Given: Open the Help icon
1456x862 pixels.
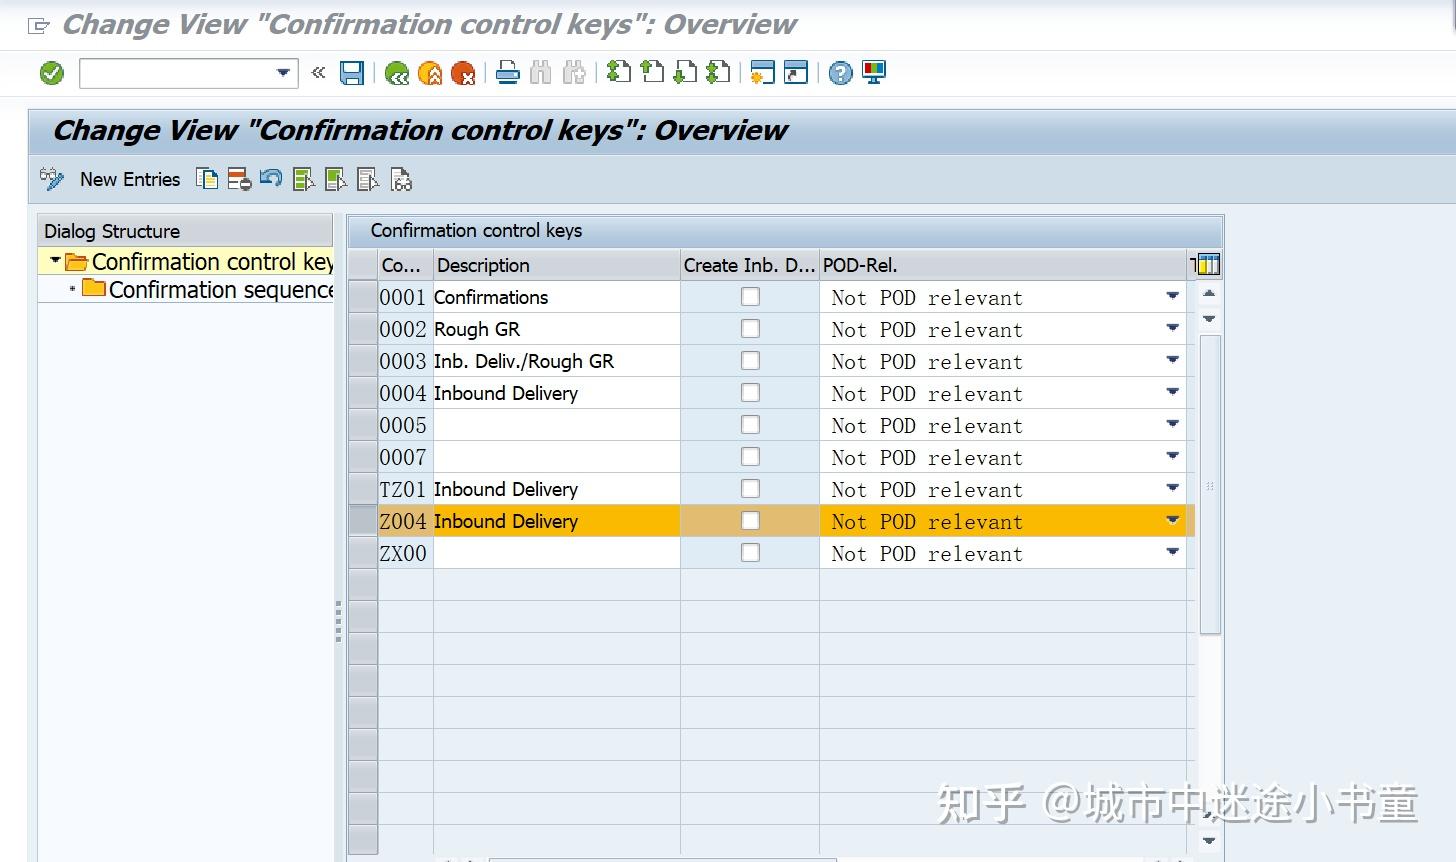Looking at the screenshot, I should [x=840, y=72].
